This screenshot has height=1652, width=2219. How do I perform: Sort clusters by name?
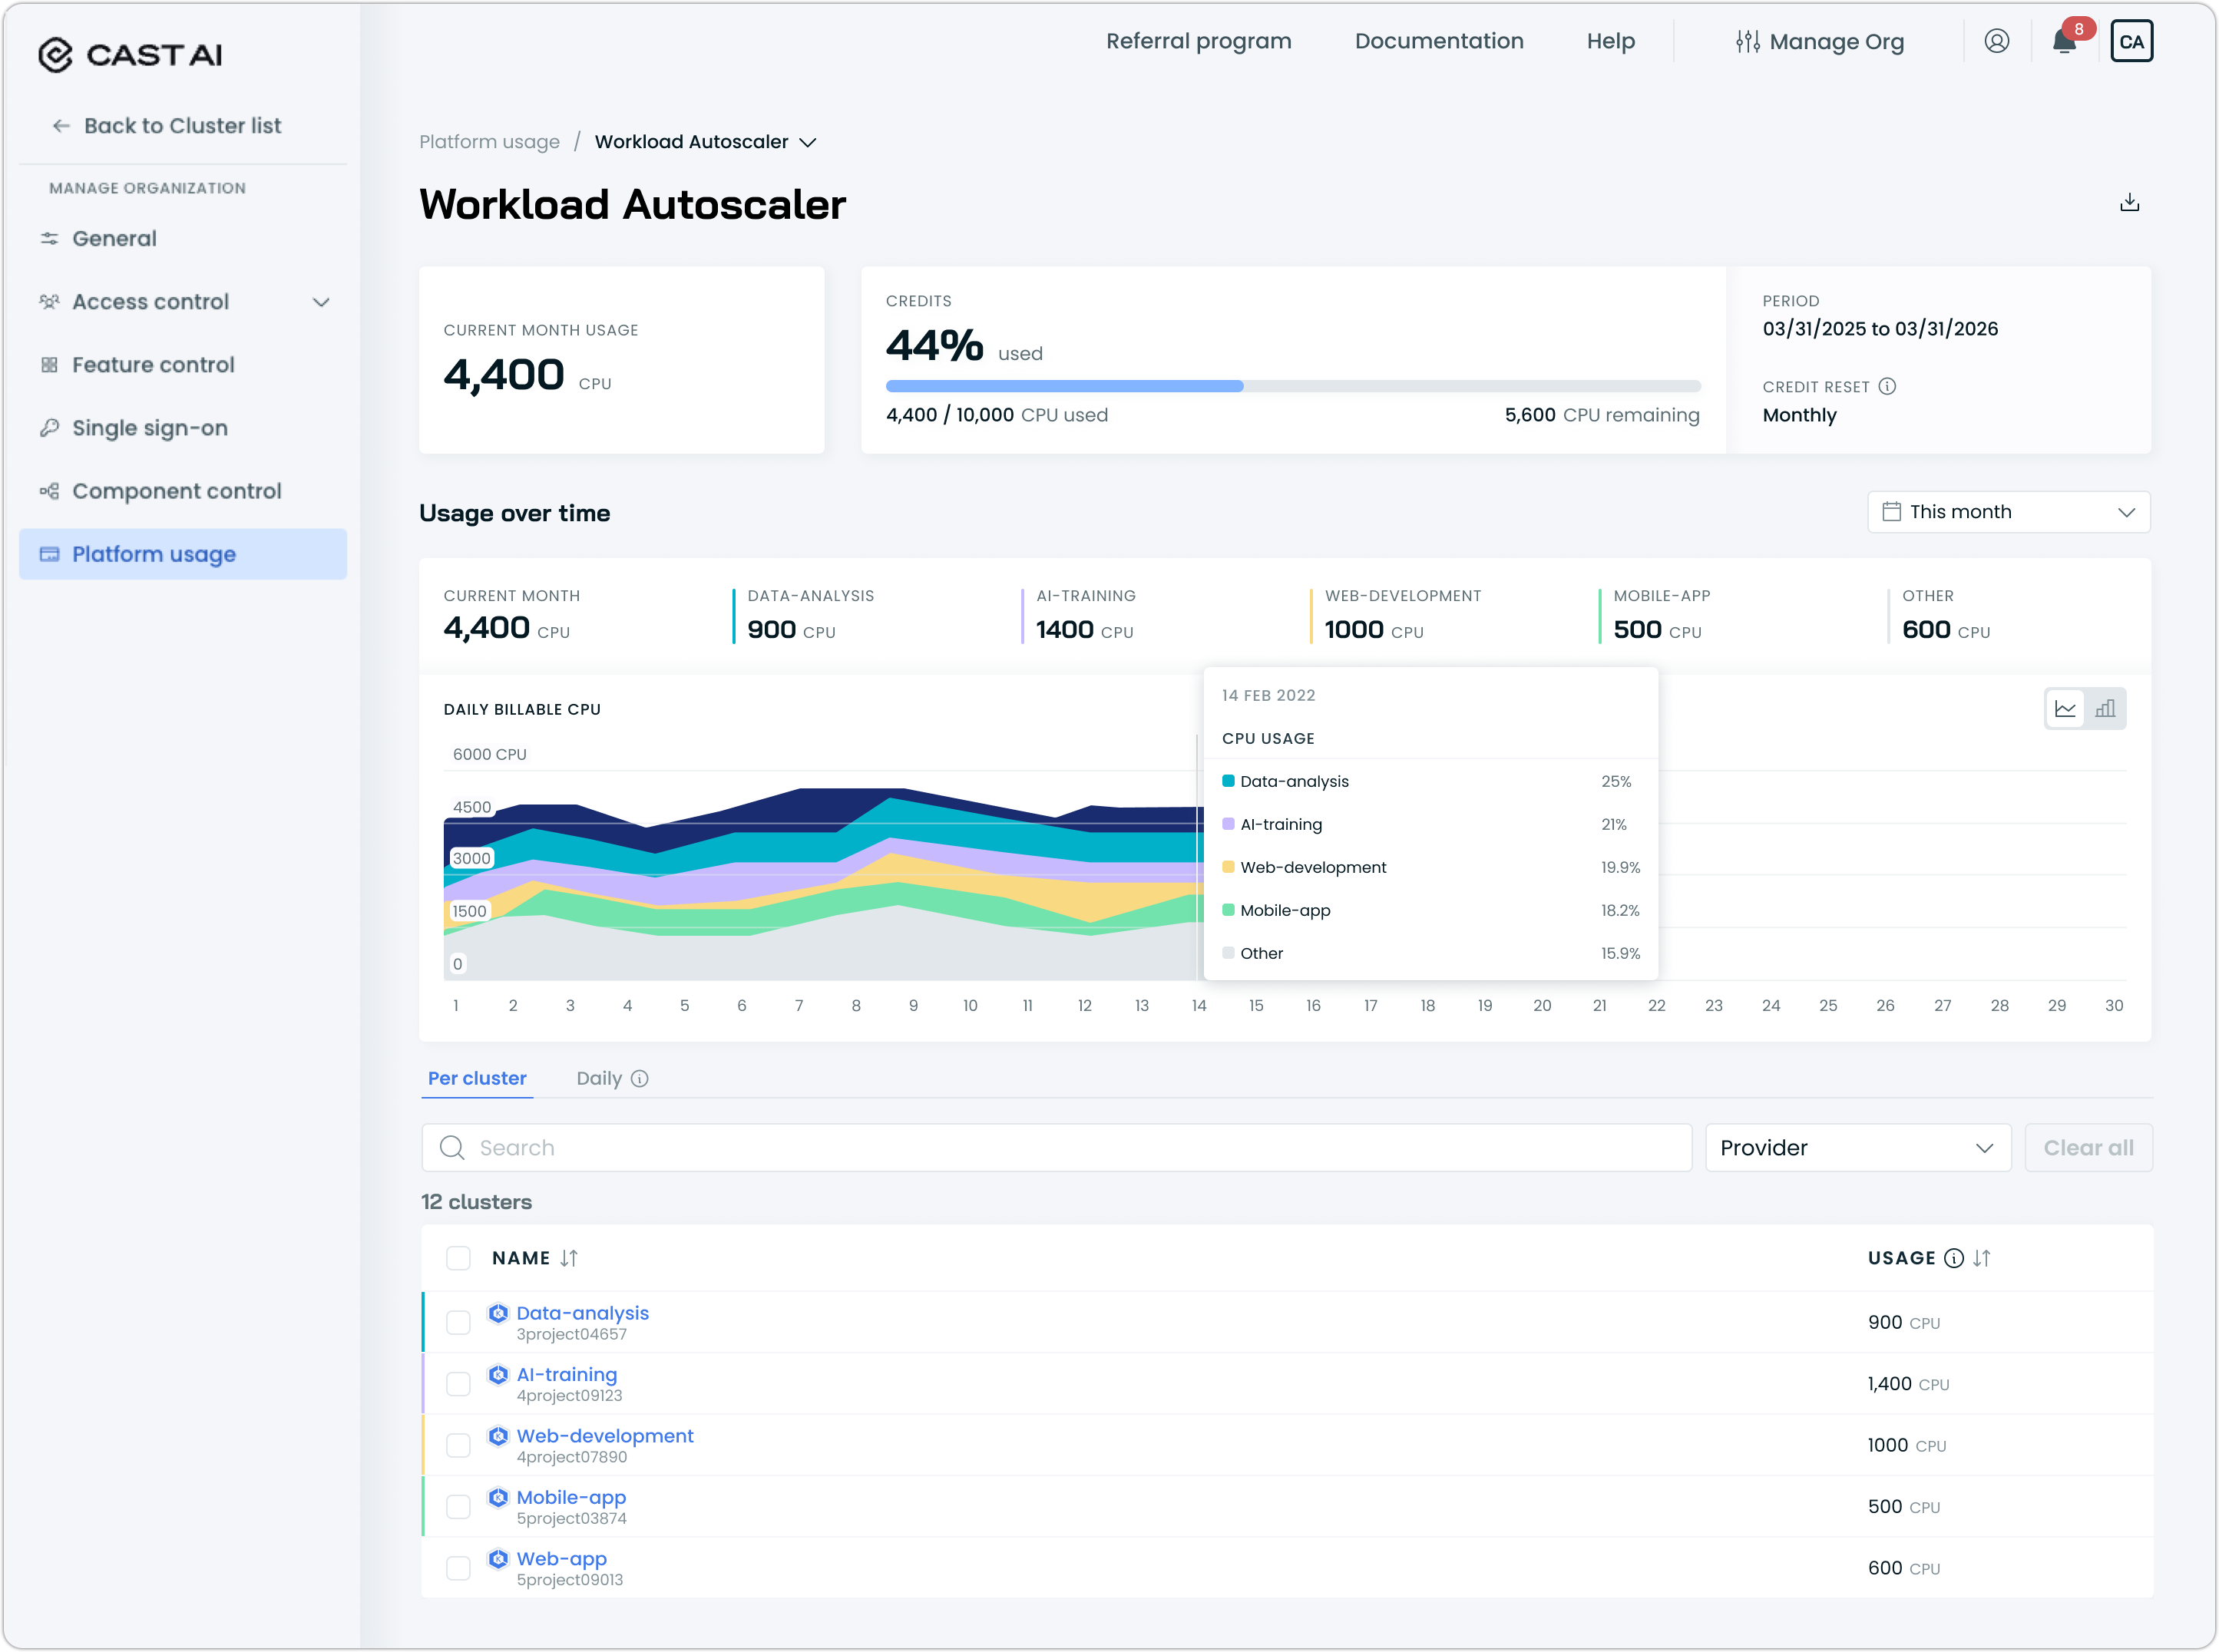click(x=568, y=1258)
